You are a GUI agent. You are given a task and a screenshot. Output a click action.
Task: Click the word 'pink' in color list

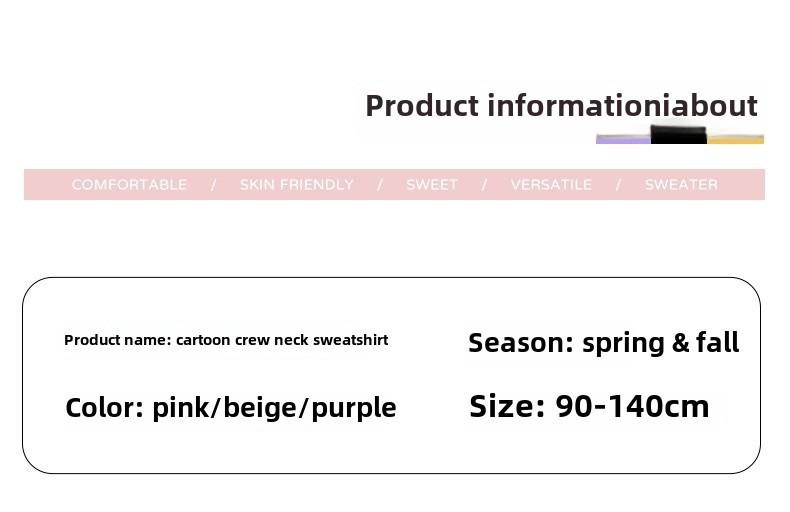(x=180, y=408)
